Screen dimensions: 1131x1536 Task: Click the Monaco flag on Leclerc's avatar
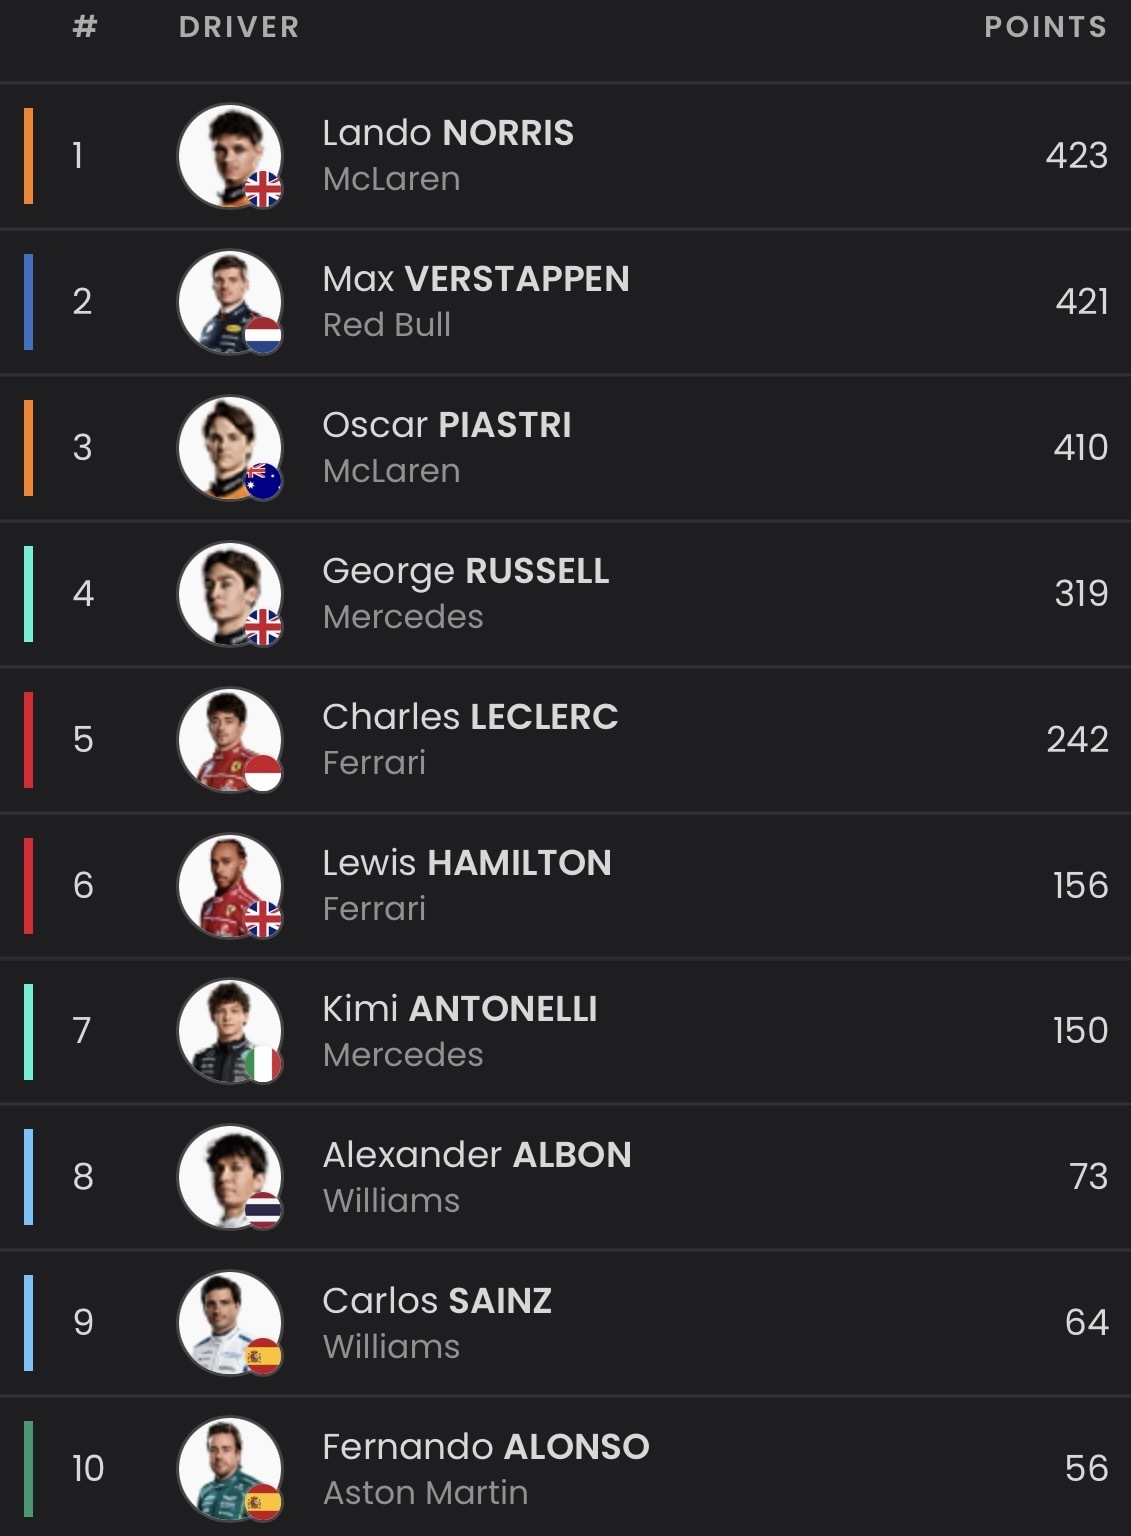point(263,773)
